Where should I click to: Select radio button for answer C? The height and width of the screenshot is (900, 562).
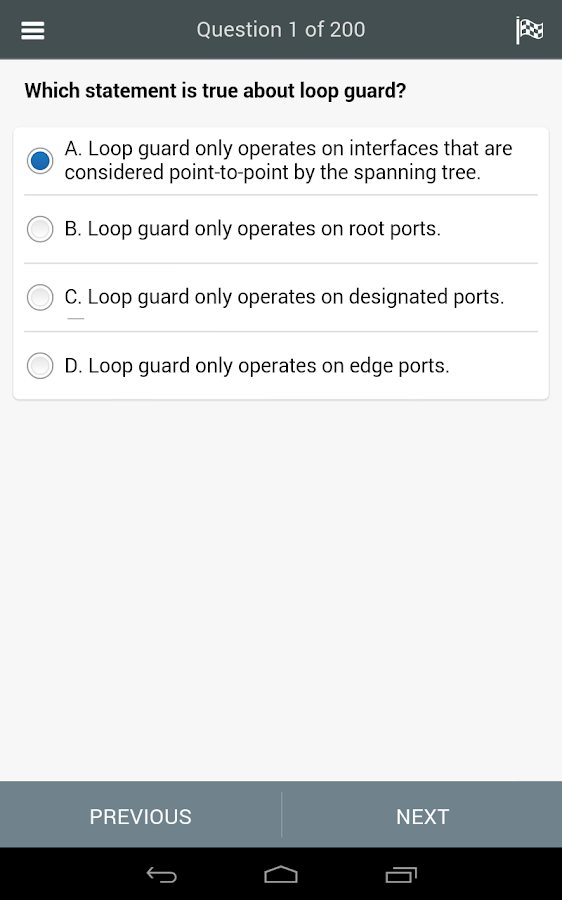[40, 297]
